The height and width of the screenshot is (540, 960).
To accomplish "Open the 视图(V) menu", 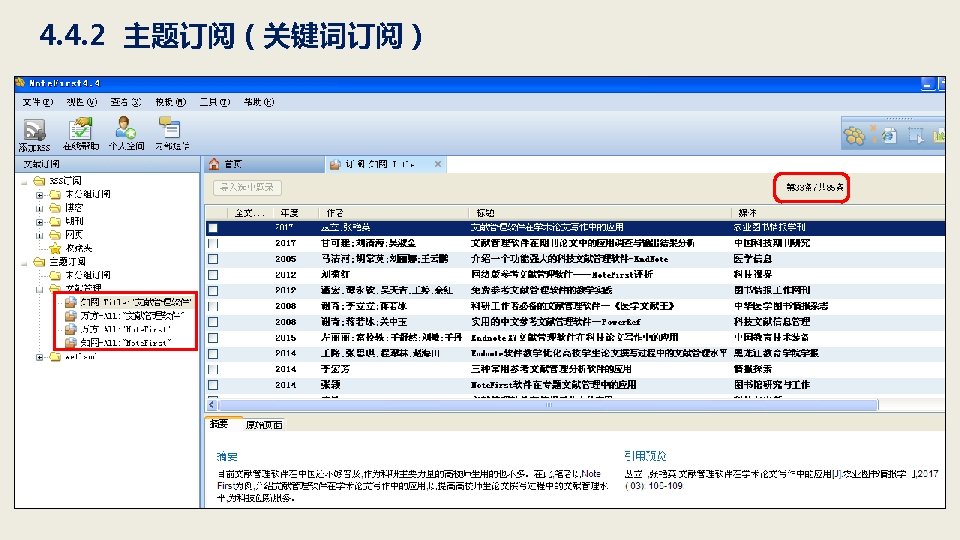I will [x=82, y=102].
